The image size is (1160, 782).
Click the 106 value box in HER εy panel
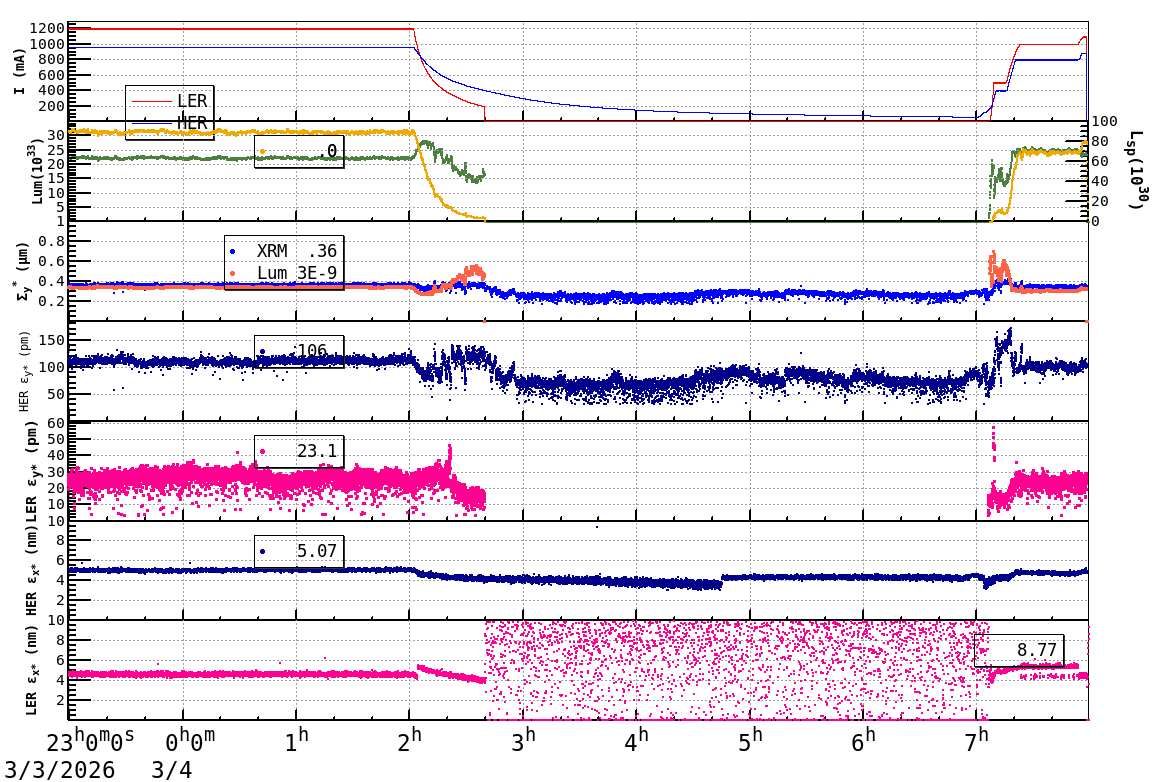(299, 351)
